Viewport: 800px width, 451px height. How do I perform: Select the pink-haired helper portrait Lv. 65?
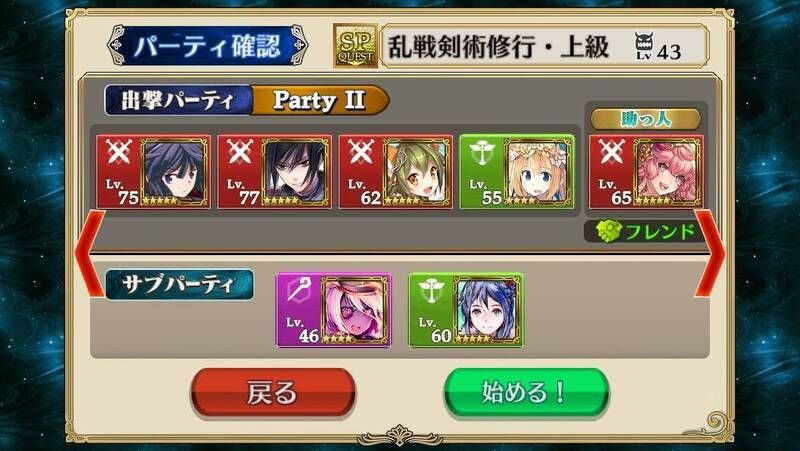click(x=667, y=172)
